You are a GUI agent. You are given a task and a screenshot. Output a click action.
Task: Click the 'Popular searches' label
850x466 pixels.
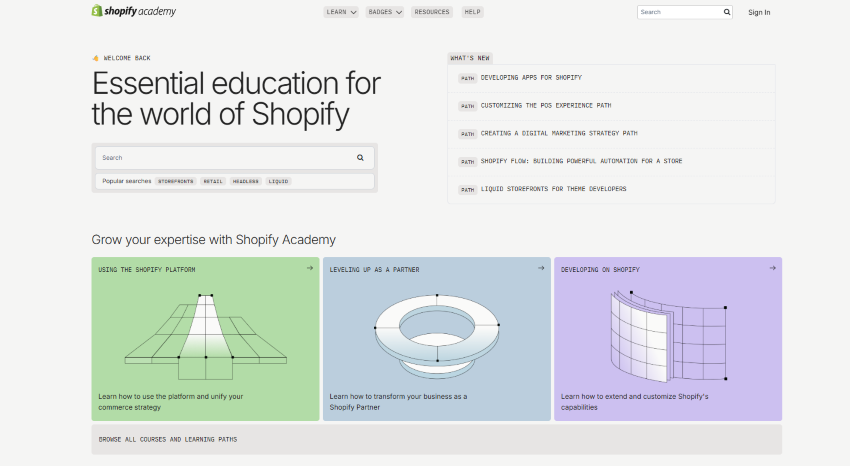click(127, 181)
